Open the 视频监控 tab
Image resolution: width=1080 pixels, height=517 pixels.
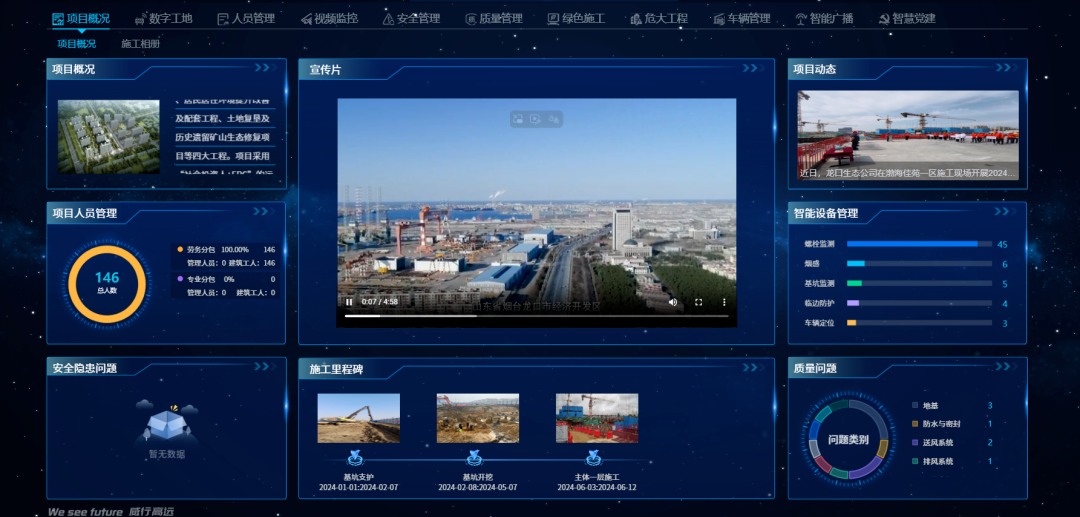(x=329, y=19)
